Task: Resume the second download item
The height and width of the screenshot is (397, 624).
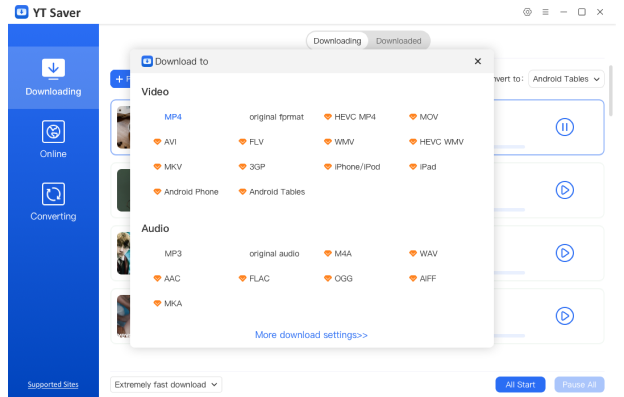Action: [x=565, y=190]
